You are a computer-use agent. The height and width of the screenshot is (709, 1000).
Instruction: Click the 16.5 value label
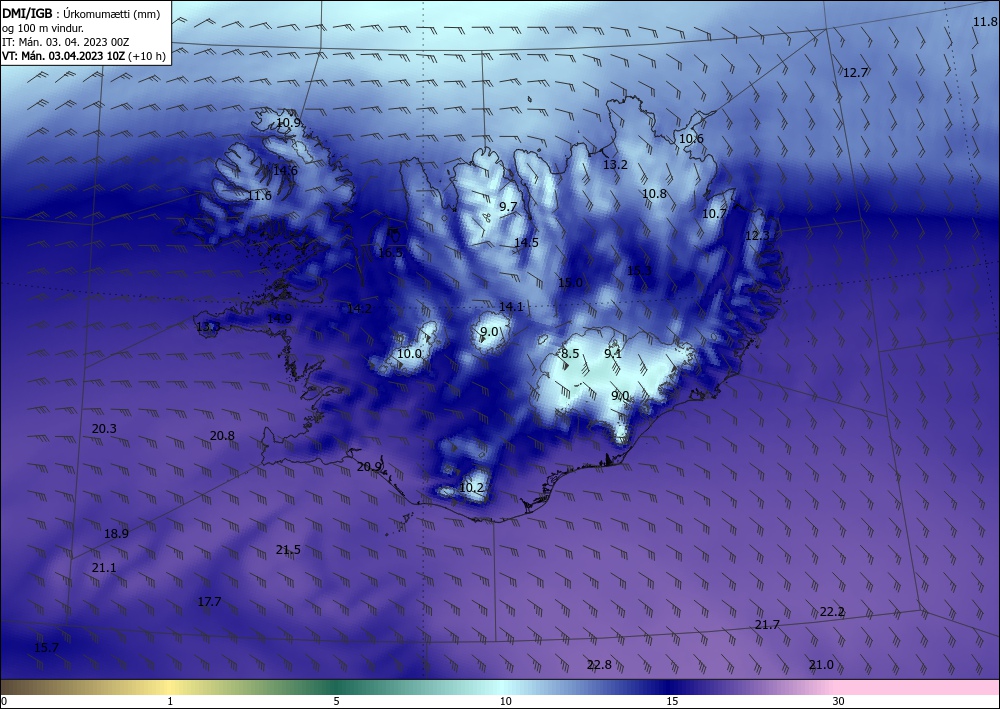point(390,252)
